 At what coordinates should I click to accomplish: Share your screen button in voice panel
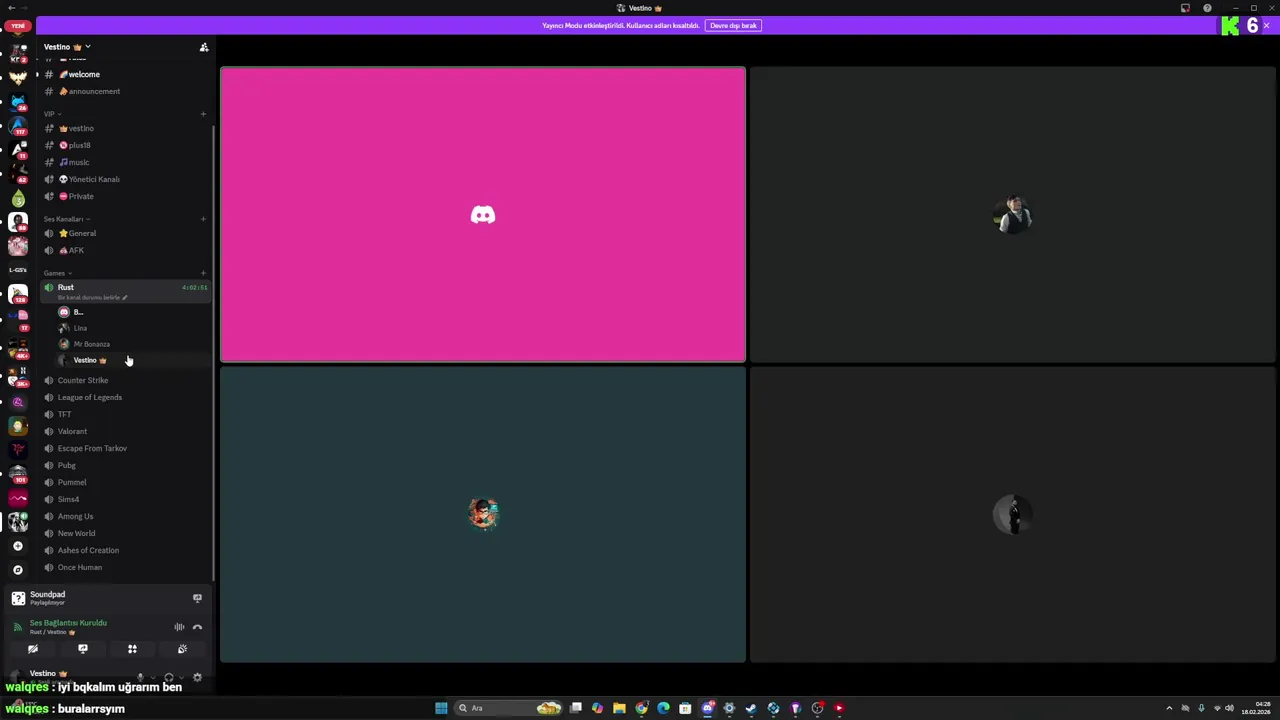pyautogui.click(x=83, y=649)
